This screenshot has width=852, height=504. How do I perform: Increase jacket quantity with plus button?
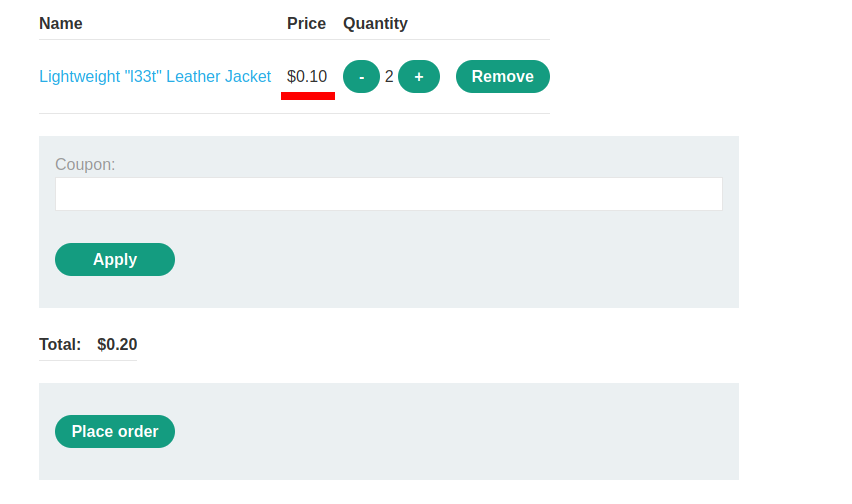pos(419,77)
